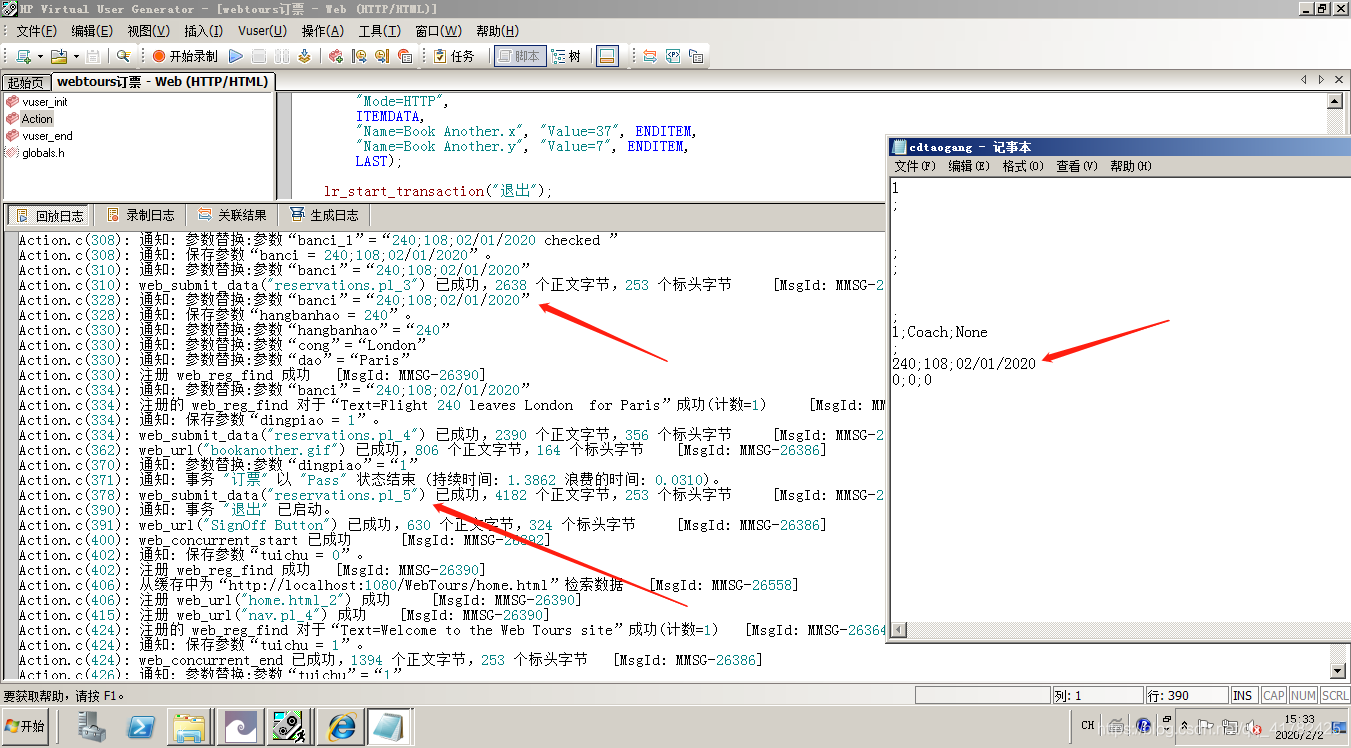Open PowerShell from the taskbar

(x=140, y=727)
